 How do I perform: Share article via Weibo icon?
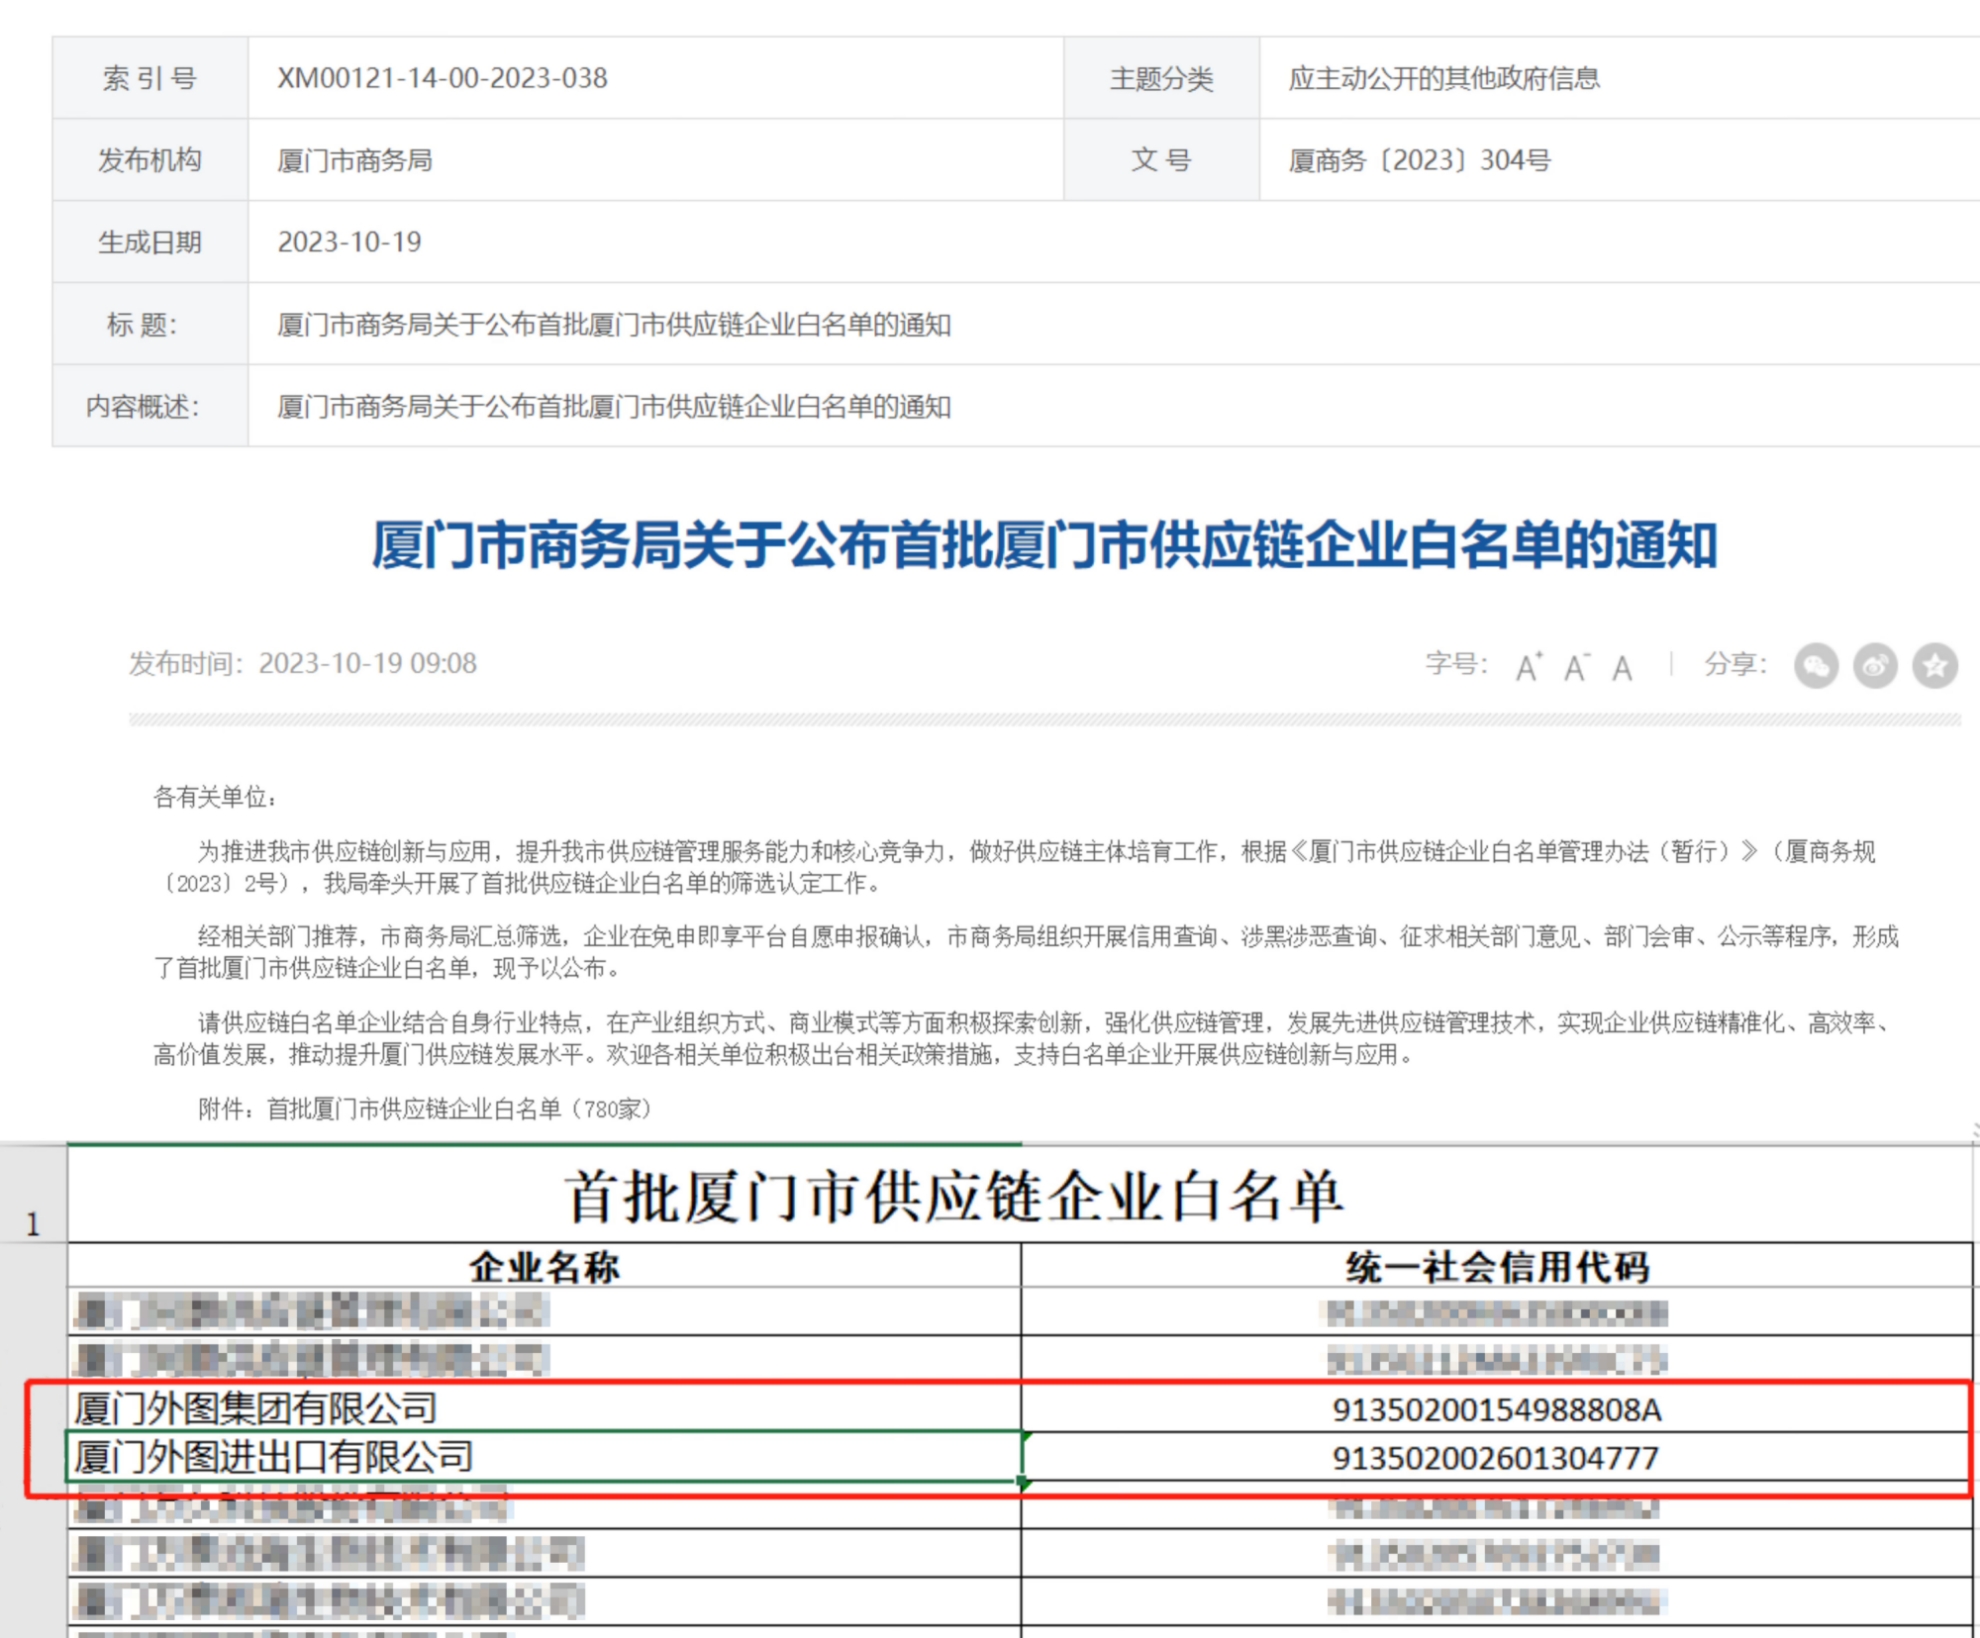click(x=1875, y=665)
